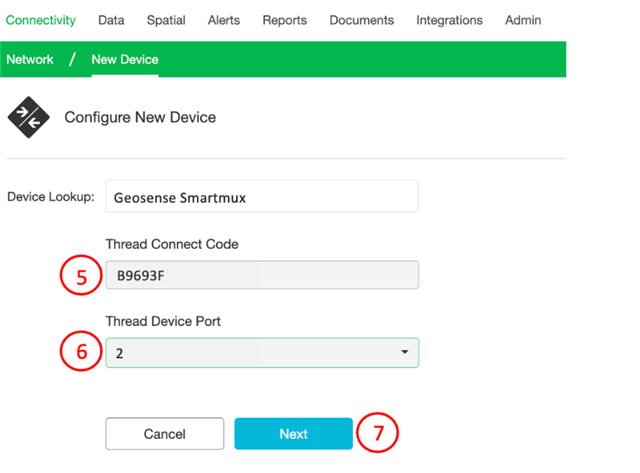Viewport: 640px width, 473px height.
Task: Open the Connectivity menu
Action: (41, 20)
